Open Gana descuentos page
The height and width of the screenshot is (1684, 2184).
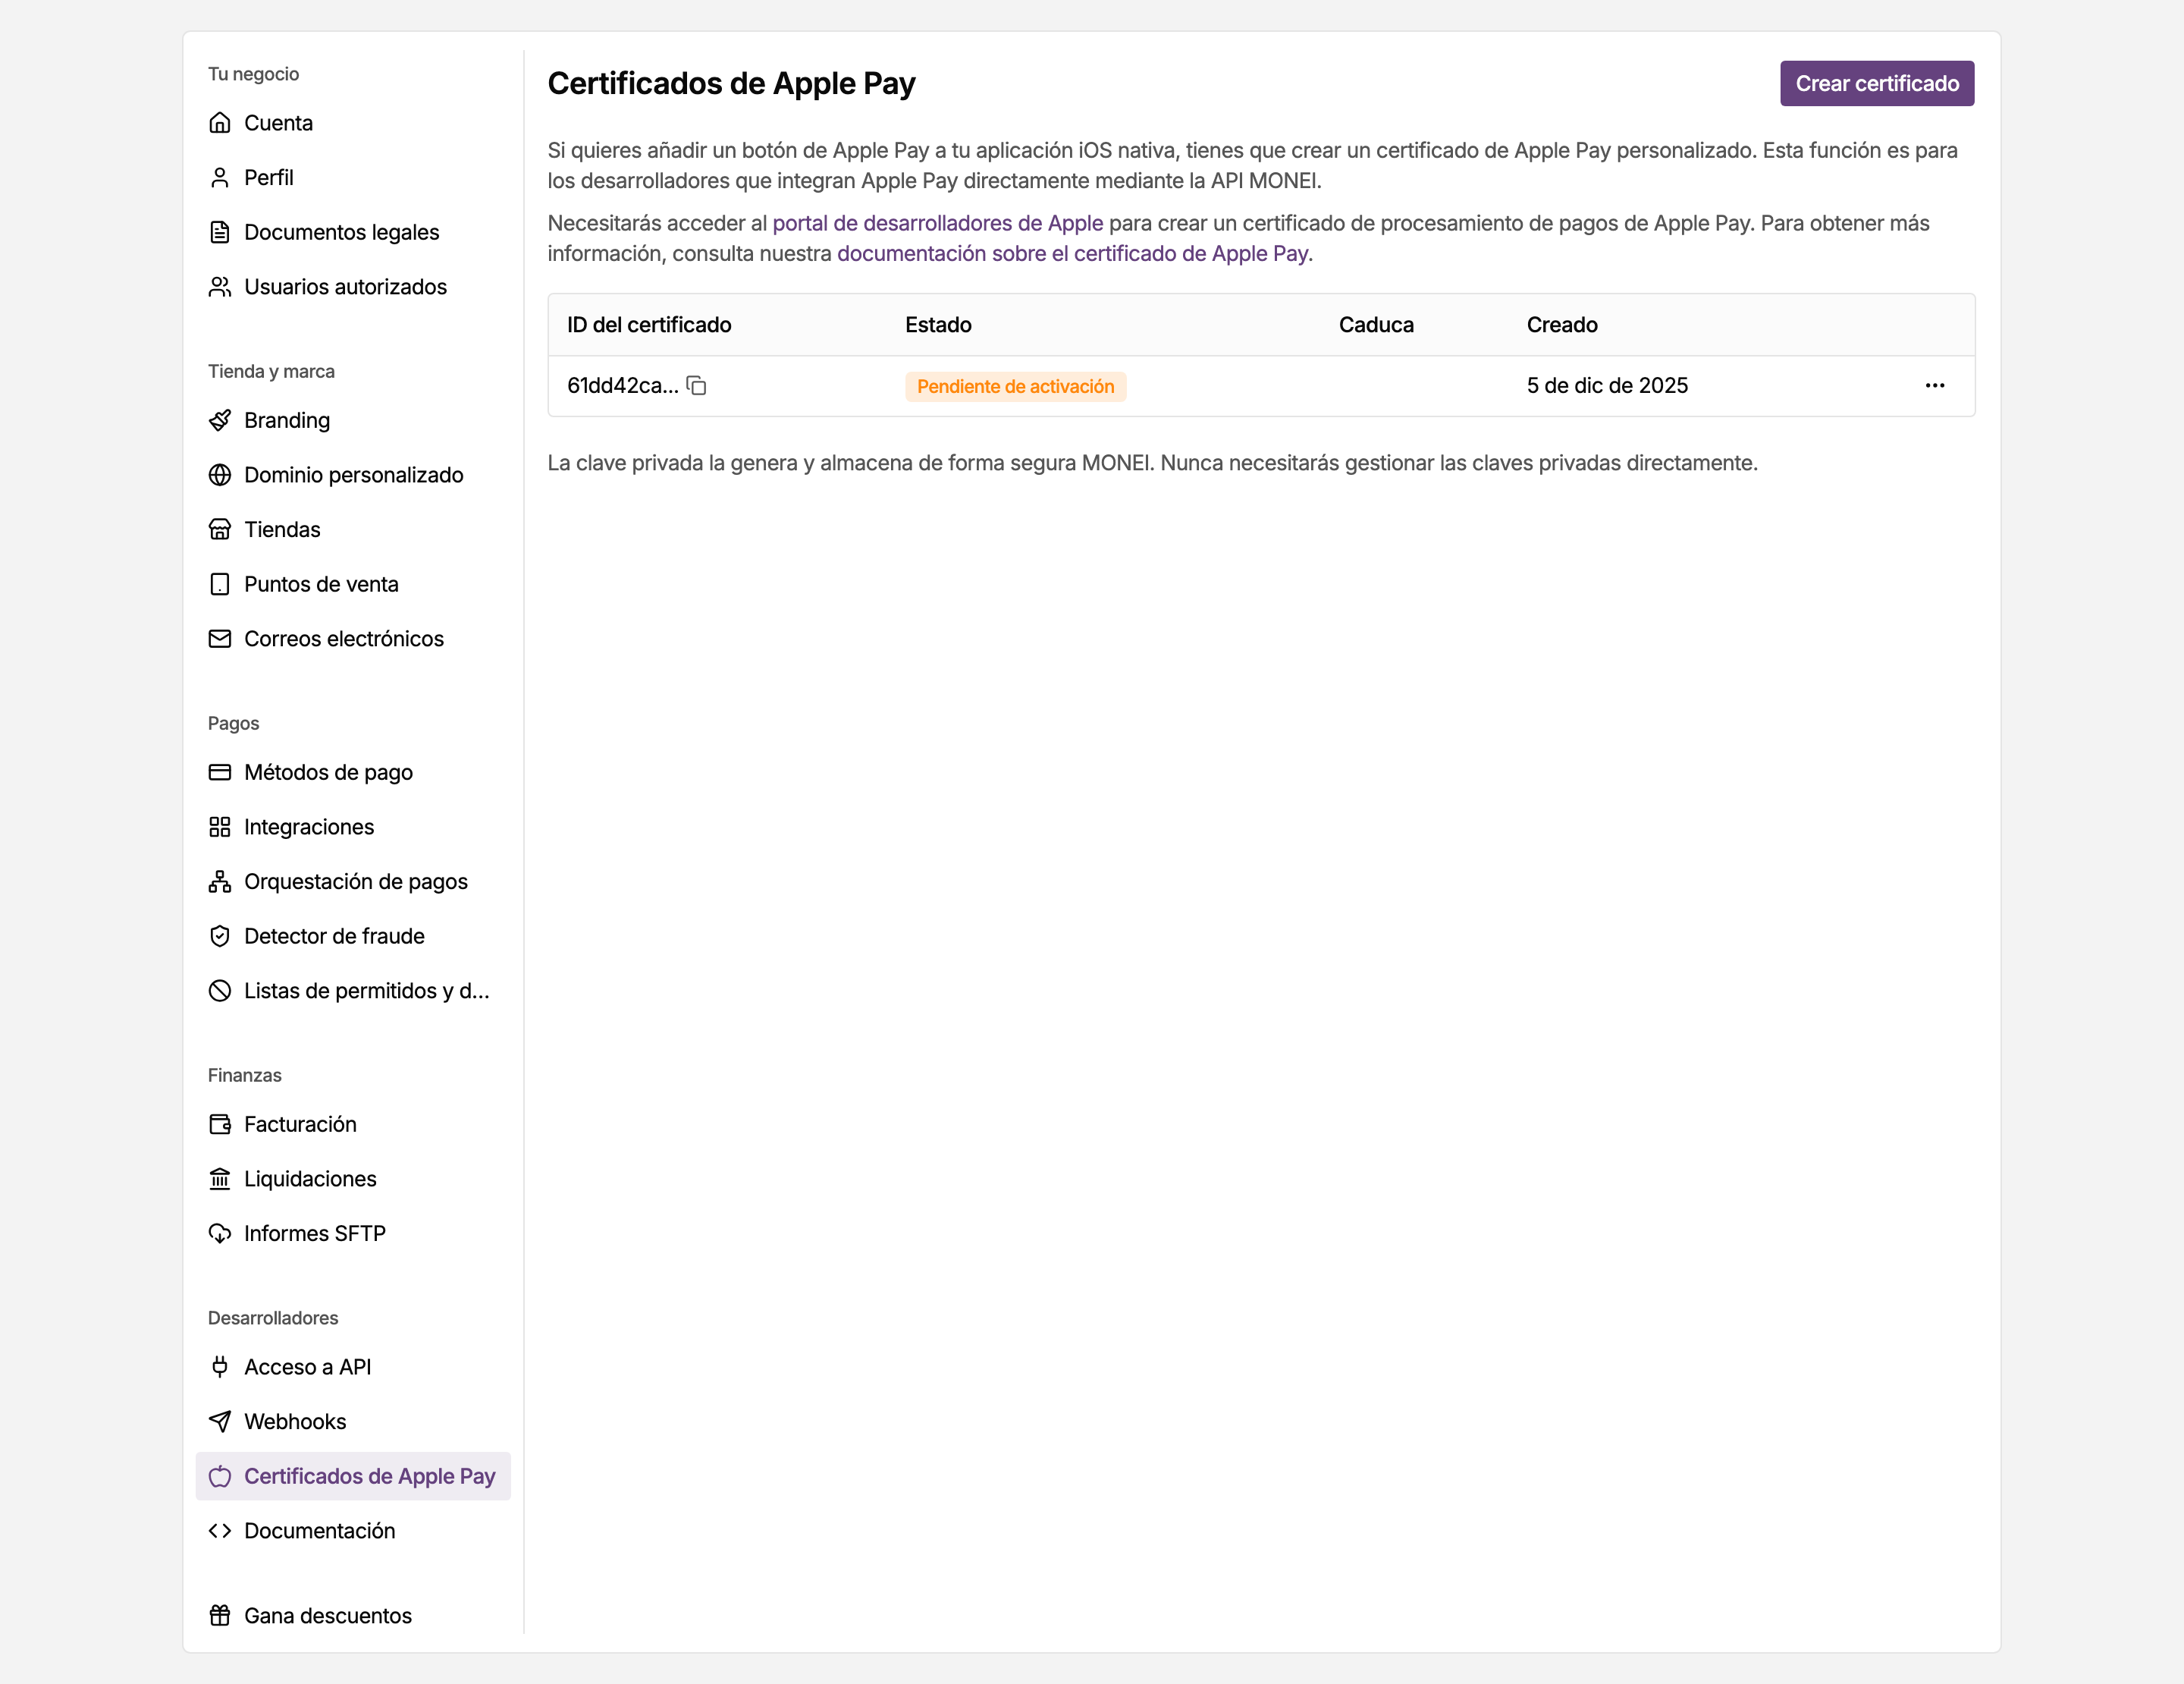[353, 1615]
